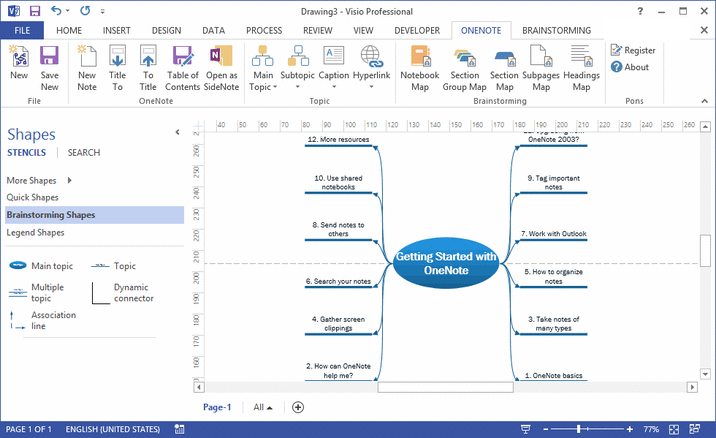Open the Customize Quick Access Toolbar dropdown
Viewport: 716px width, 438px height.
(x=103, y=11)
